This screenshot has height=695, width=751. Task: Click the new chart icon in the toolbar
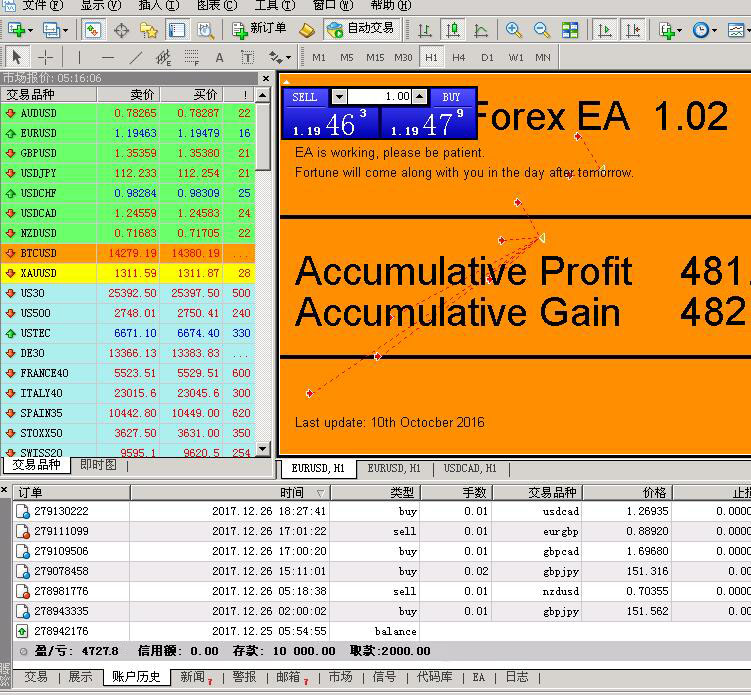point(19,30)
